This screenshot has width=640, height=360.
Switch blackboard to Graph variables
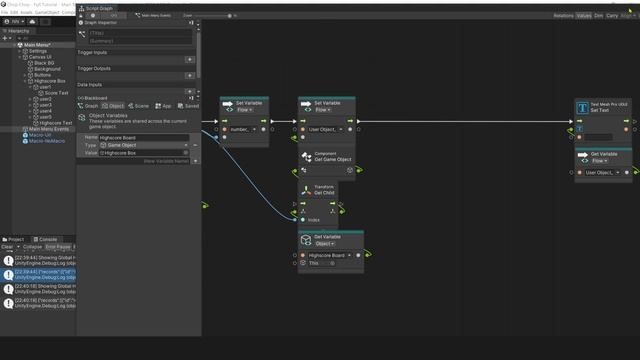(x=88, y=106)
